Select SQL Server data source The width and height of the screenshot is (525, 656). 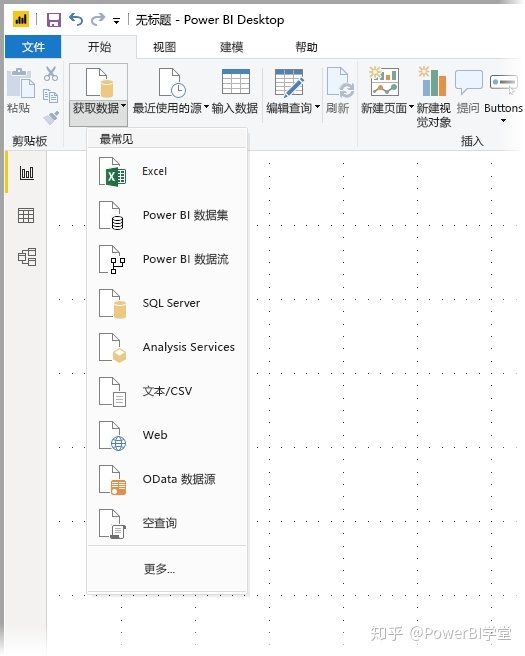[x=167, y=303]
